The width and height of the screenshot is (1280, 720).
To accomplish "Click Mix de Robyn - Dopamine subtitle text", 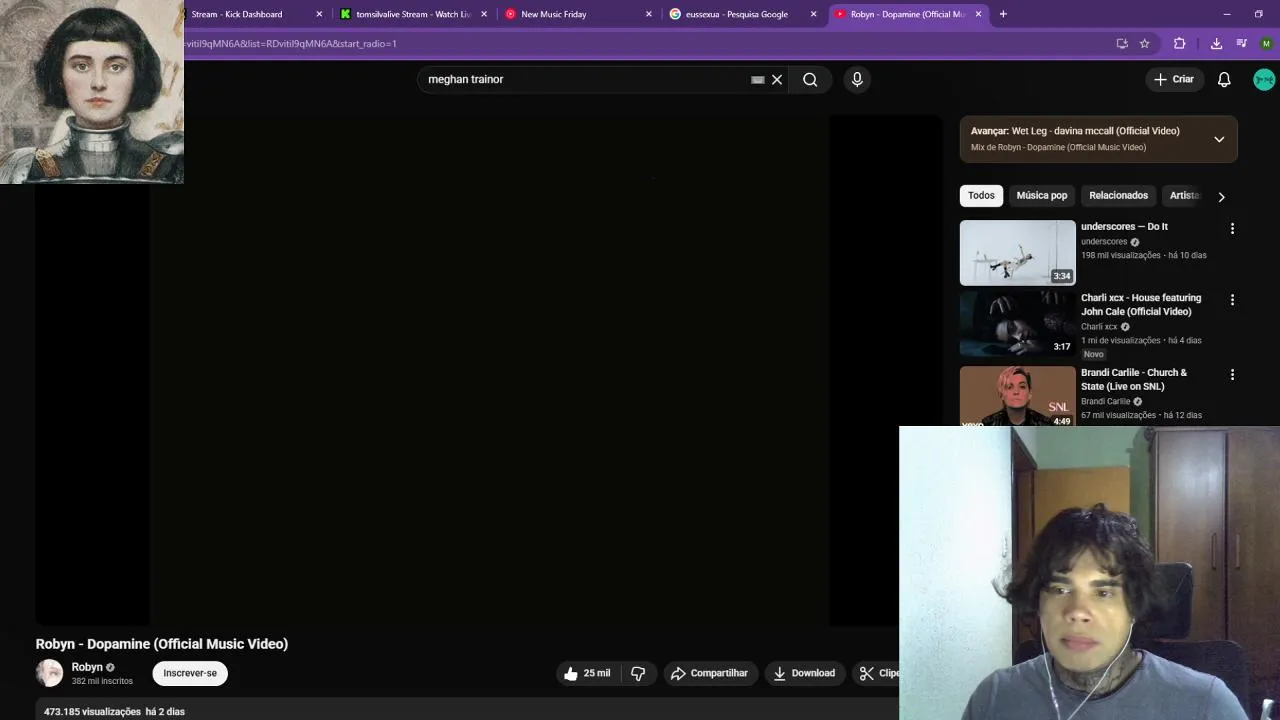I will tap(1058, 147).
